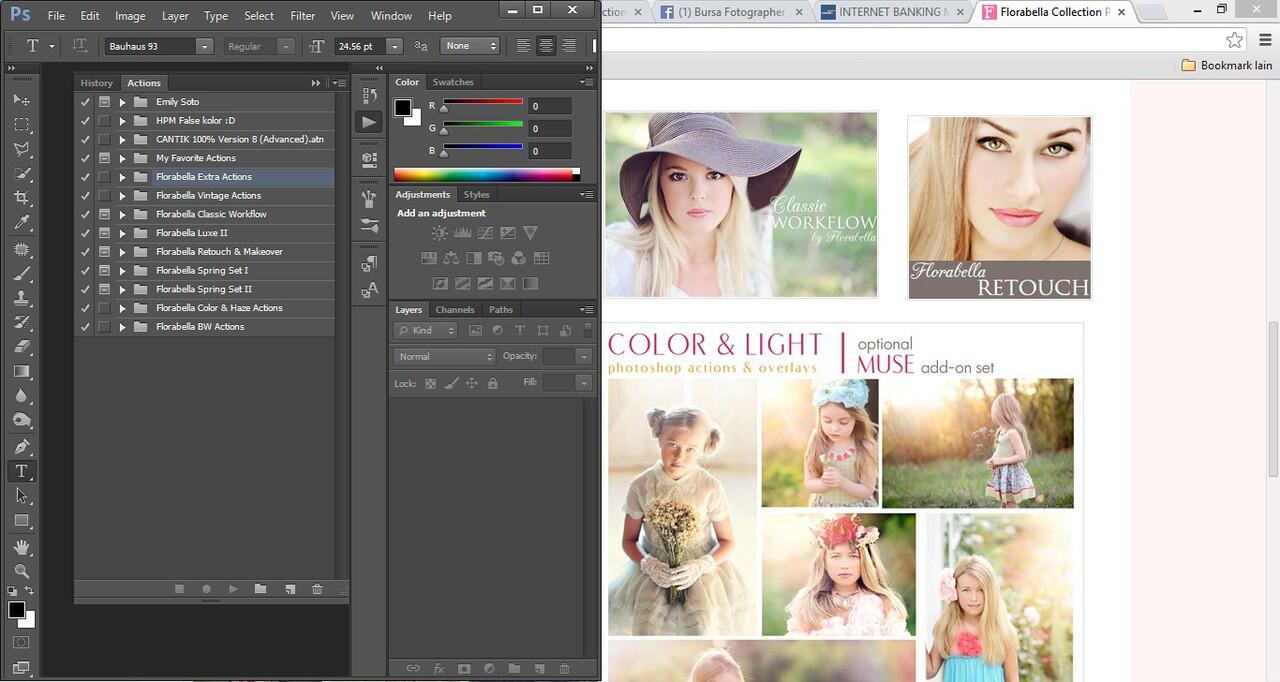
Task: Select the Quick Selection tool
Action: coord(21,174)
